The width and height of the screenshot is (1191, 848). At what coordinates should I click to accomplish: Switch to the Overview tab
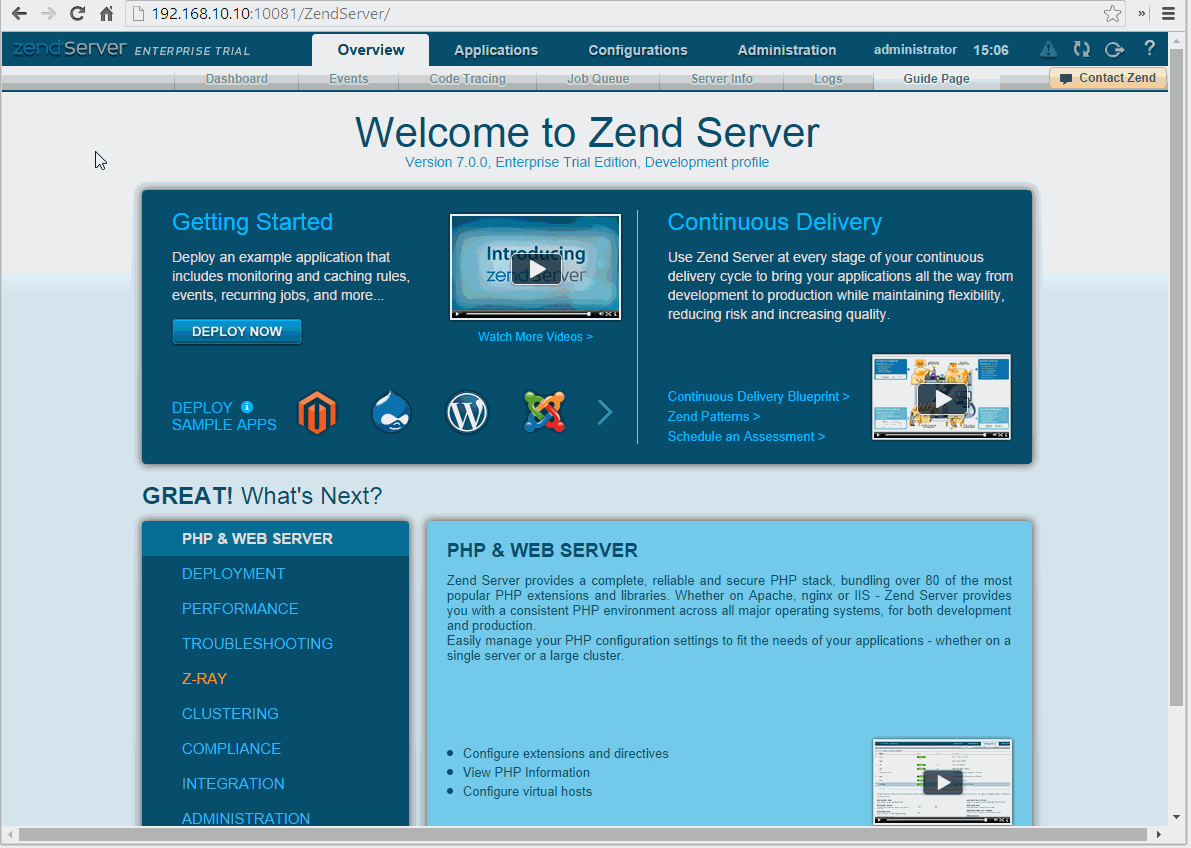[x=371, y=50]
